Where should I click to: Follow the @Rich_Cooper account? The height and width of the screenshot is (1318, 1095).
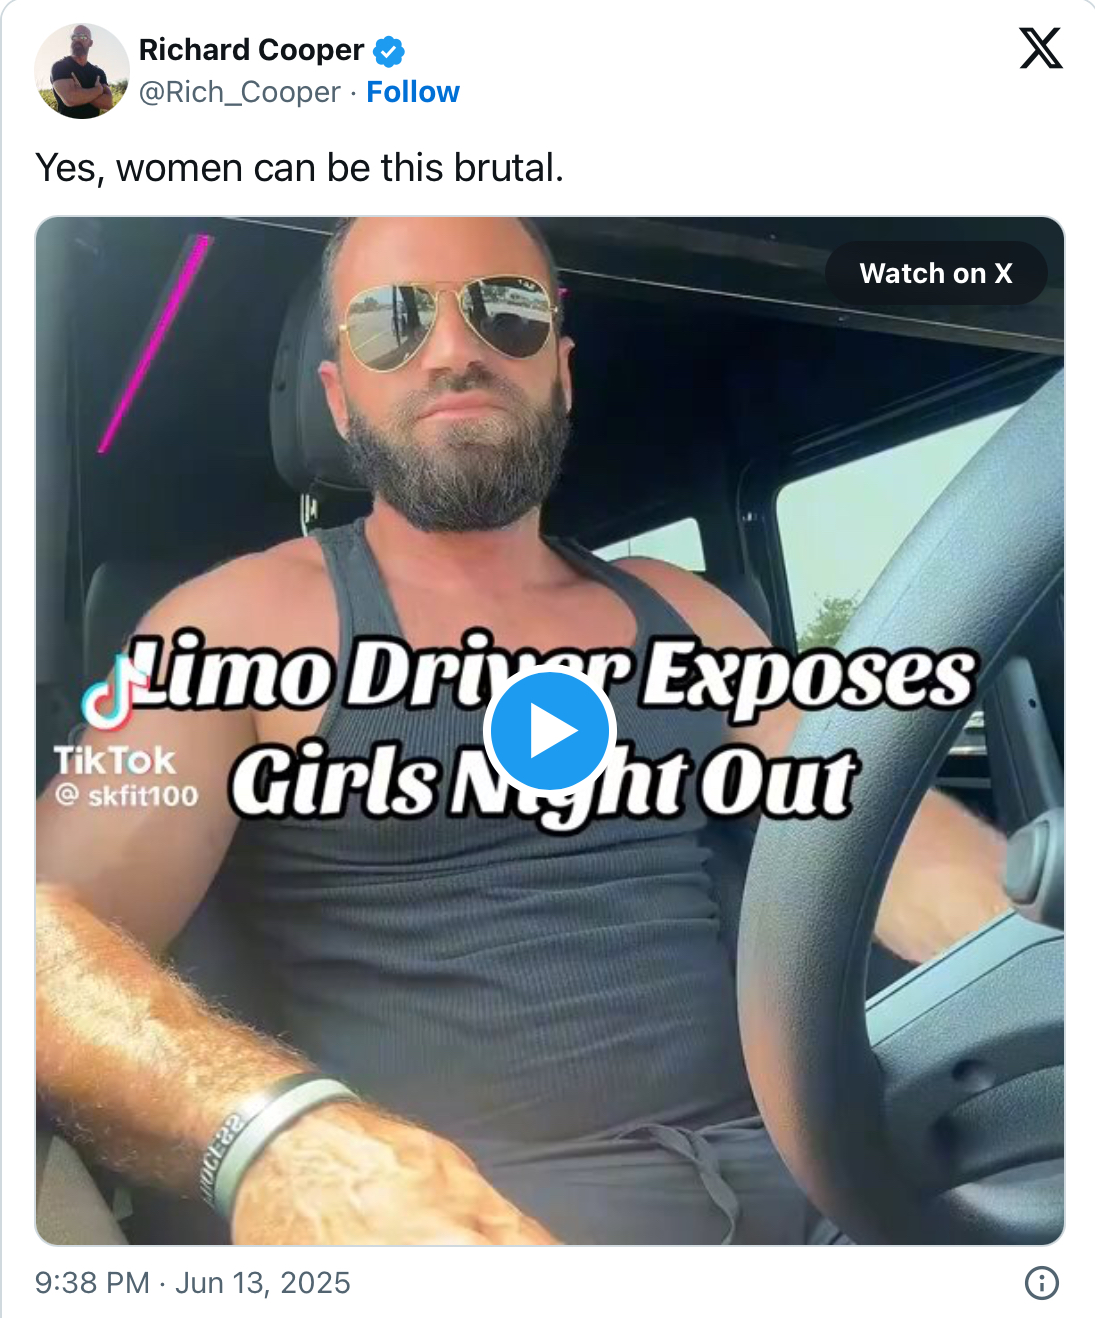413,92
